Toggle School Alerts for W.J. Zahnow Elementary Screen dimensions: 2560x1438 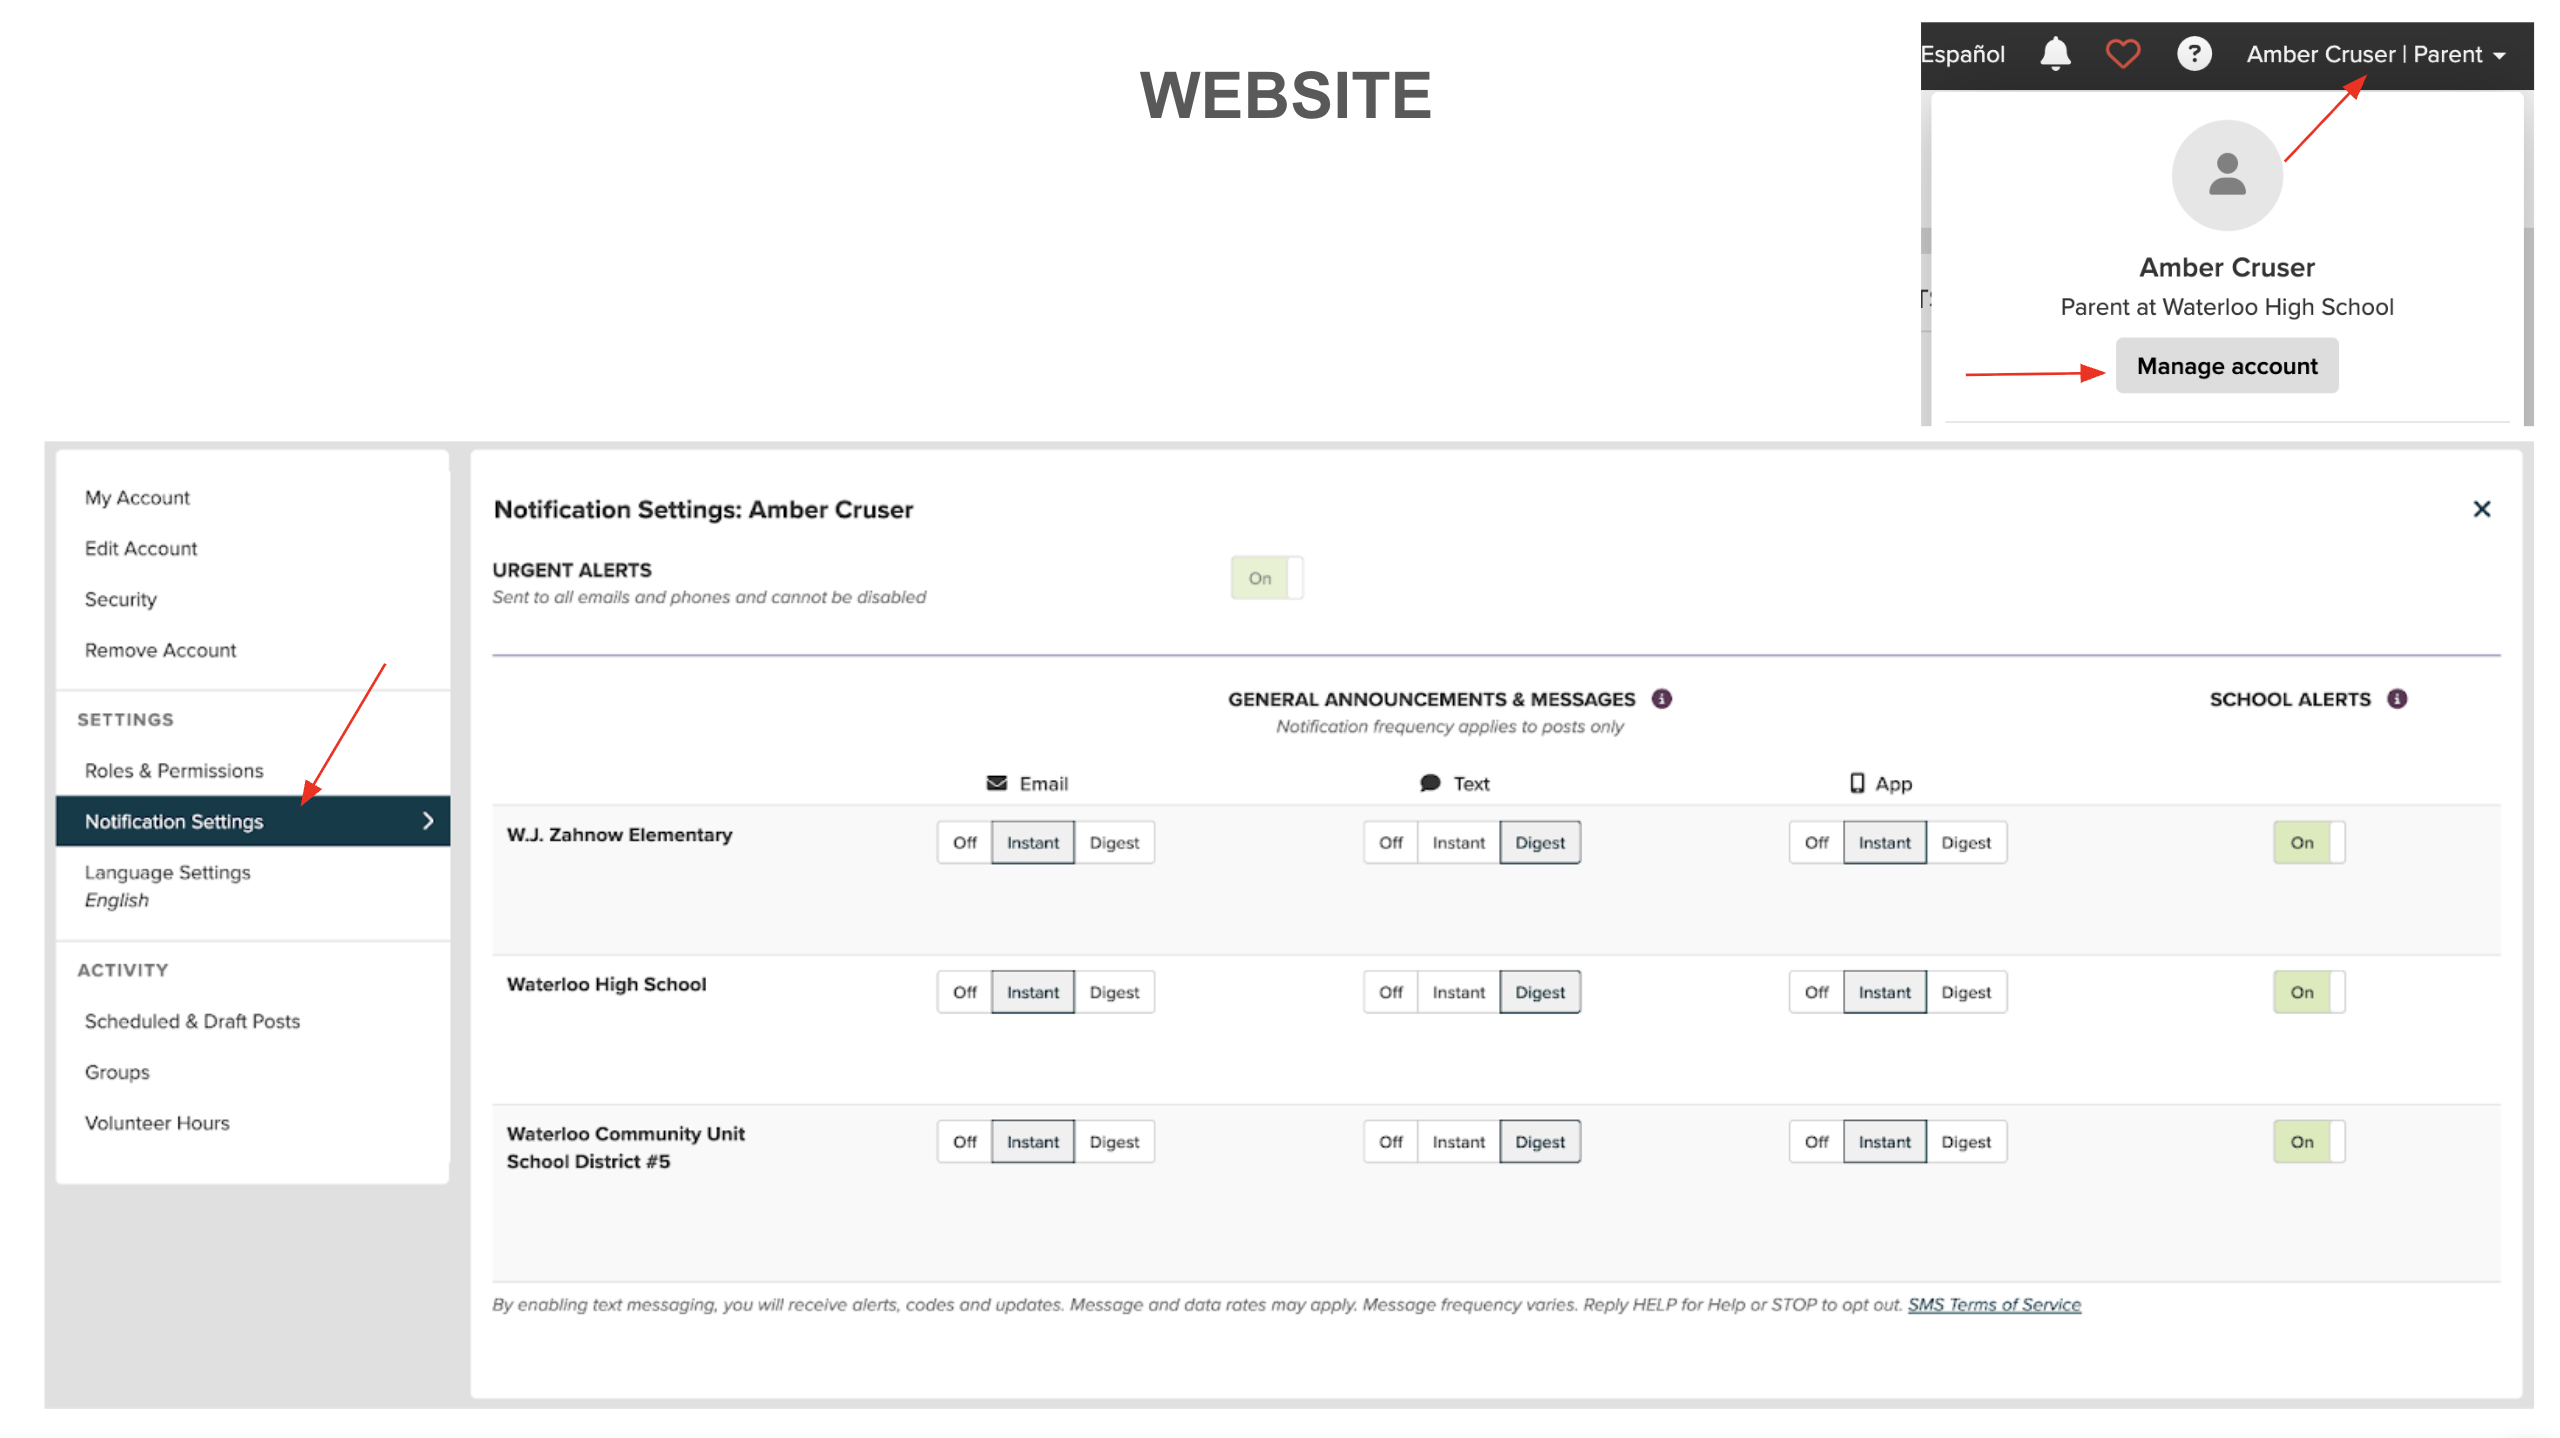point(2308,843)
